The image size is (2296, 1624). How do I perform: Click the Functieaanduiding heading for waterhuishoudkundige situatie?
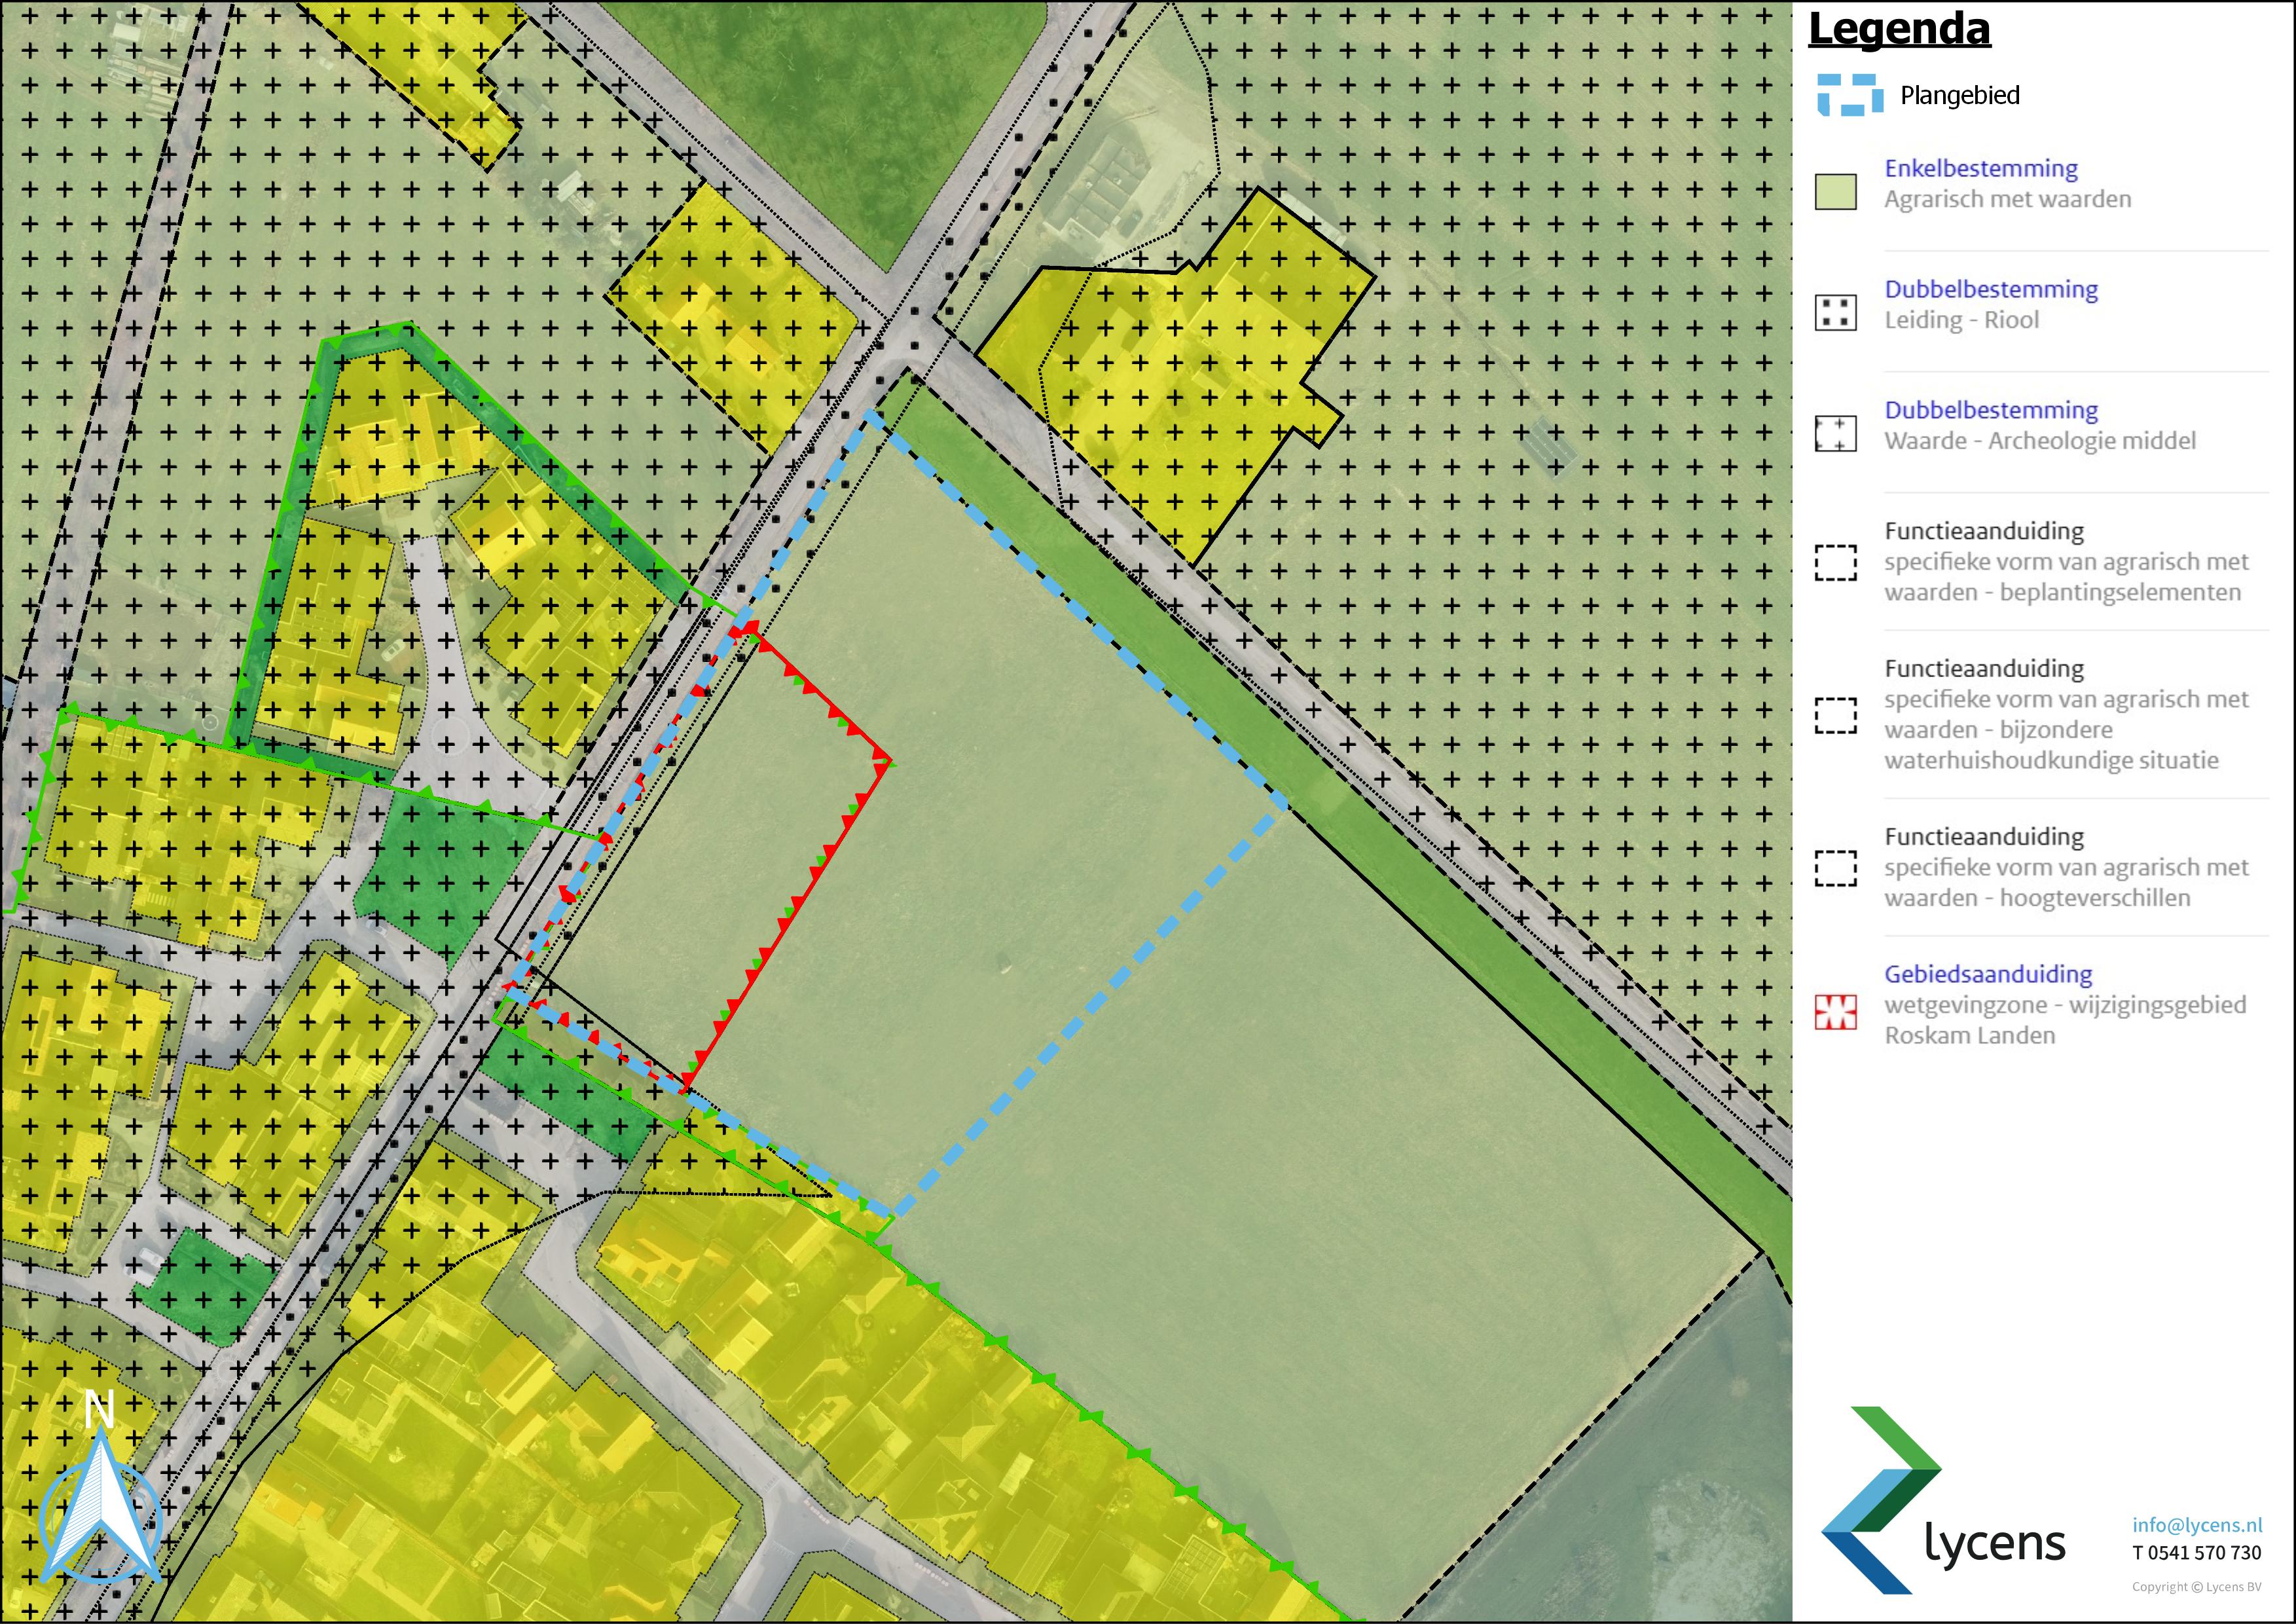(x=1984, y=668)
